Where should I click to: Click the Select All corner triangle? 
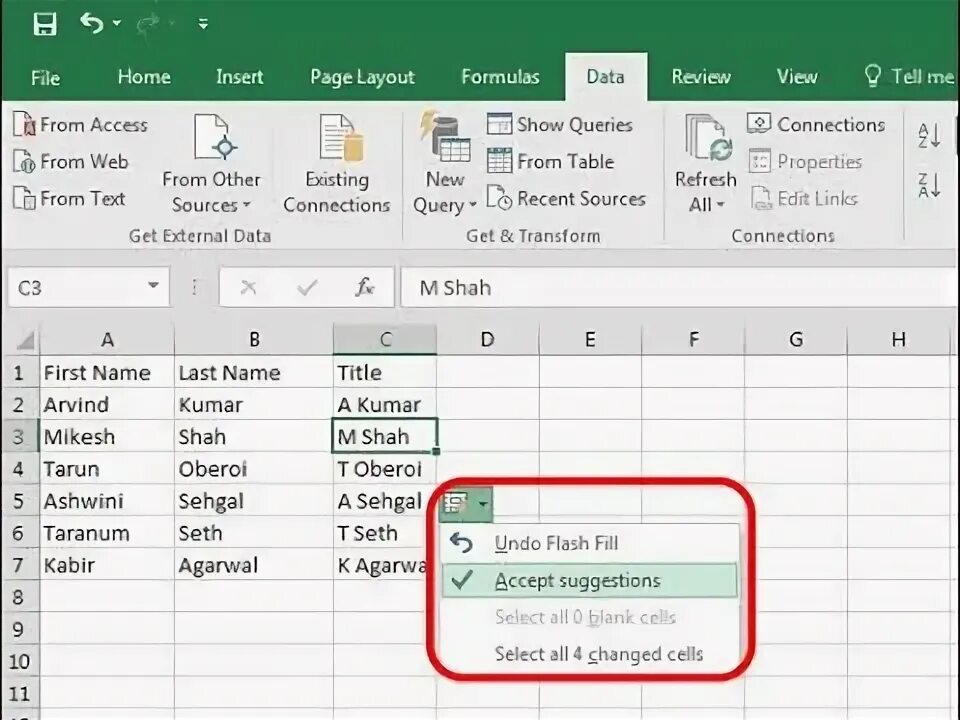click(x=24, y=340)
